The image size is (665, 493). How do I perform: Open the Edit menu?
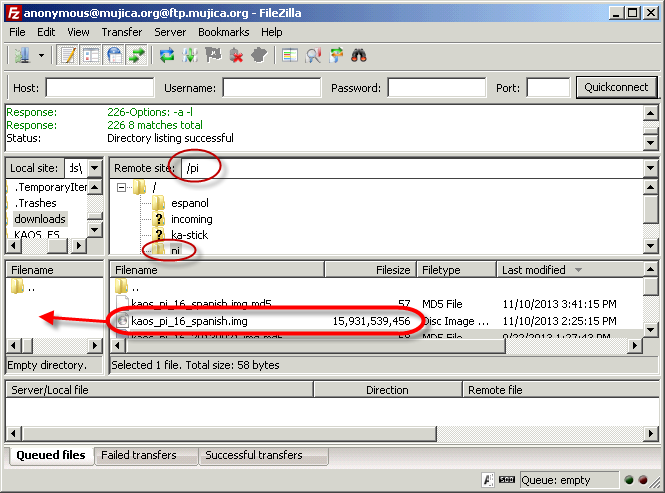coord(46,32)
